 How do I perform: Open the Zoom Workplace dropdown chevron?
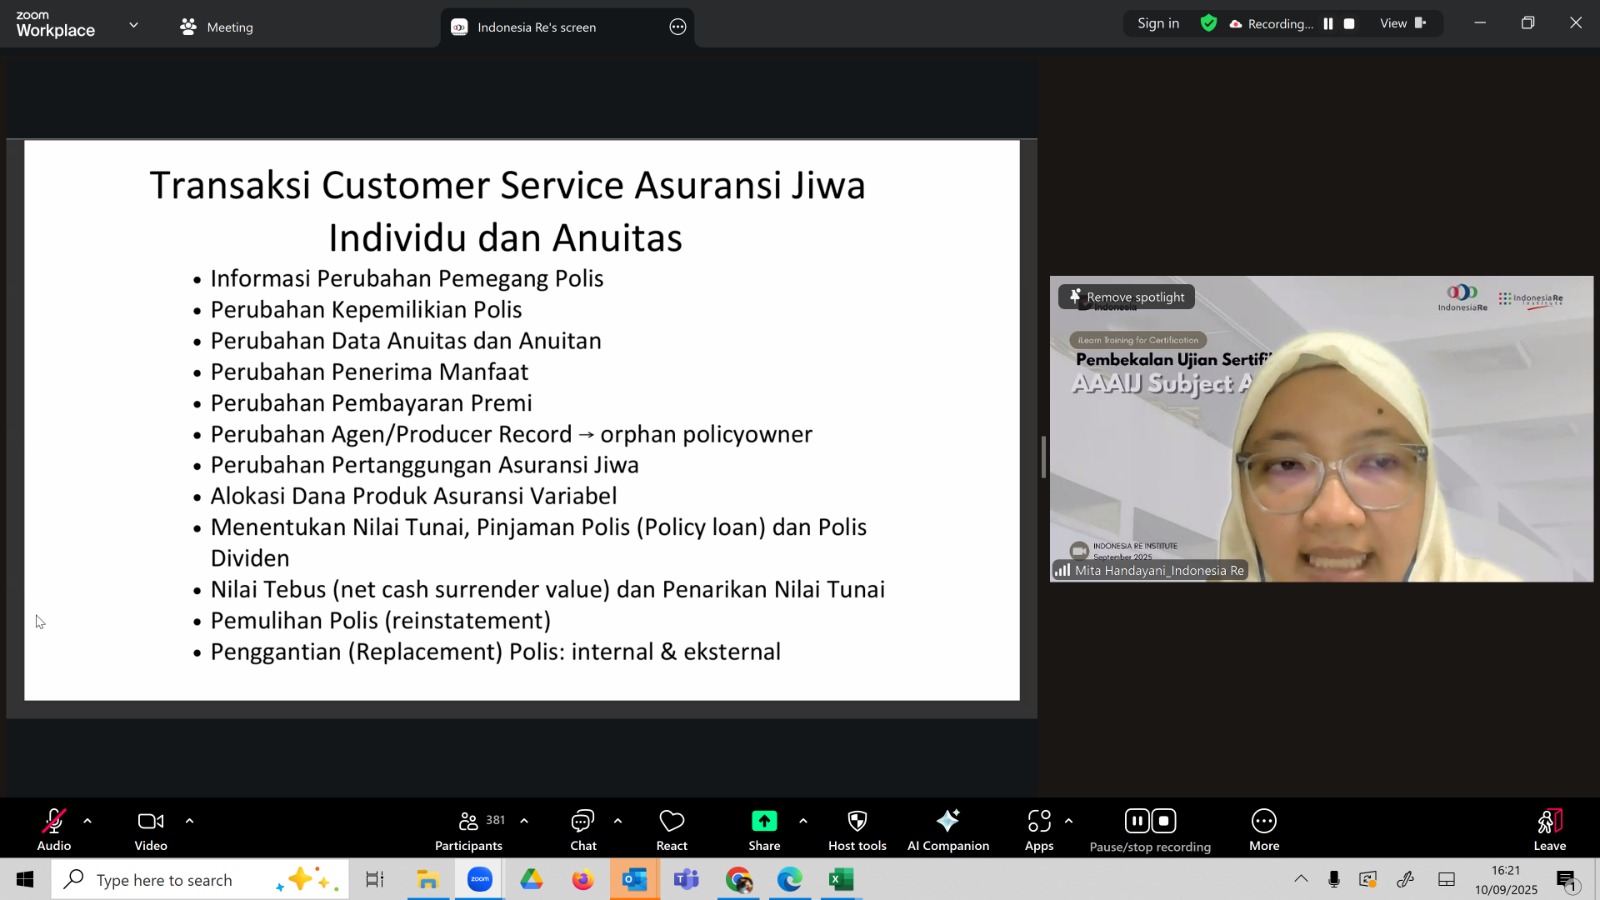(x=133, y=25)
